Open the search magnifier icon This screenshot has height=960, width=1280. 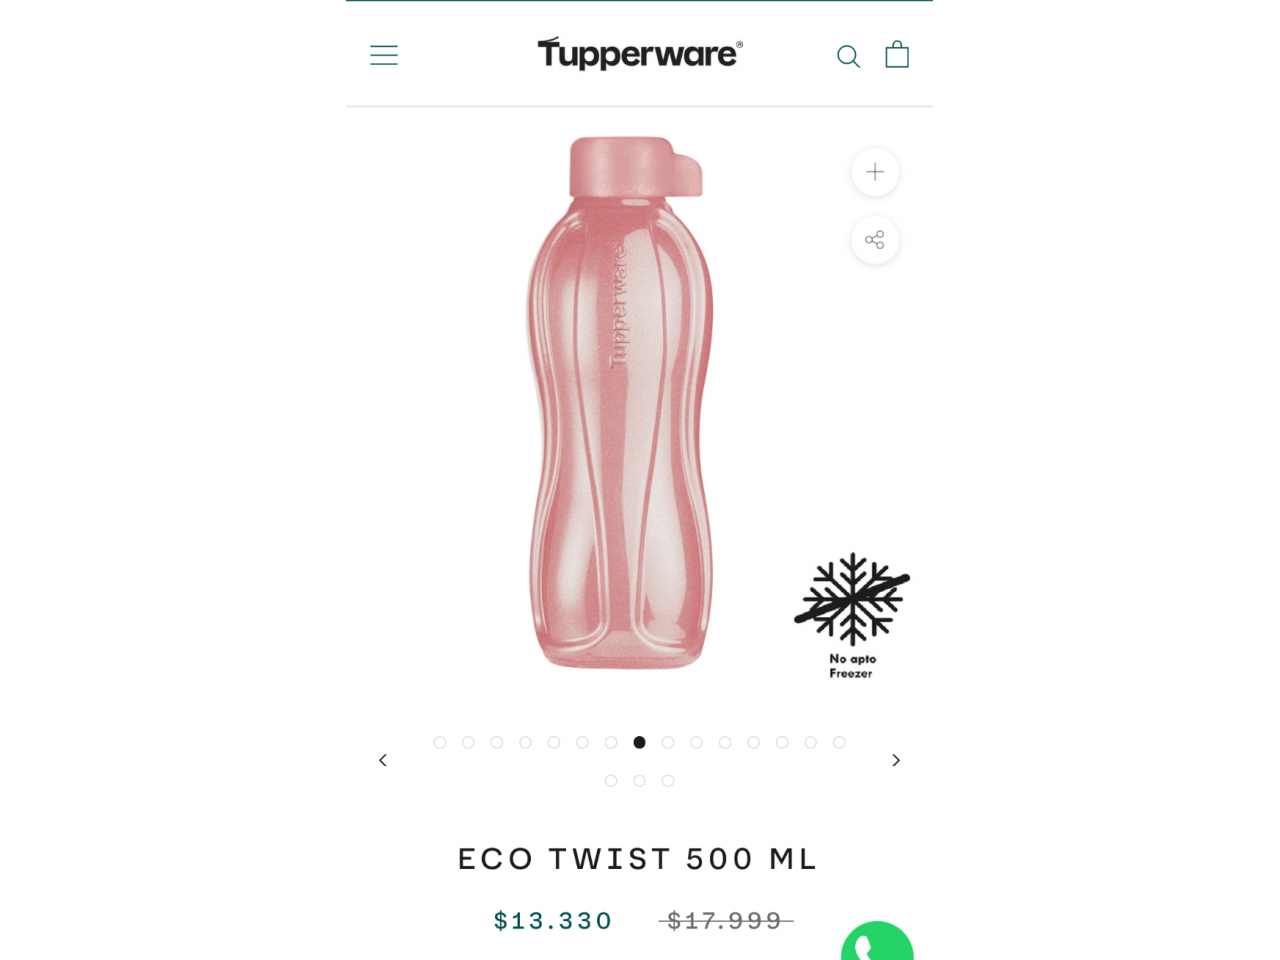coord(848,56)
